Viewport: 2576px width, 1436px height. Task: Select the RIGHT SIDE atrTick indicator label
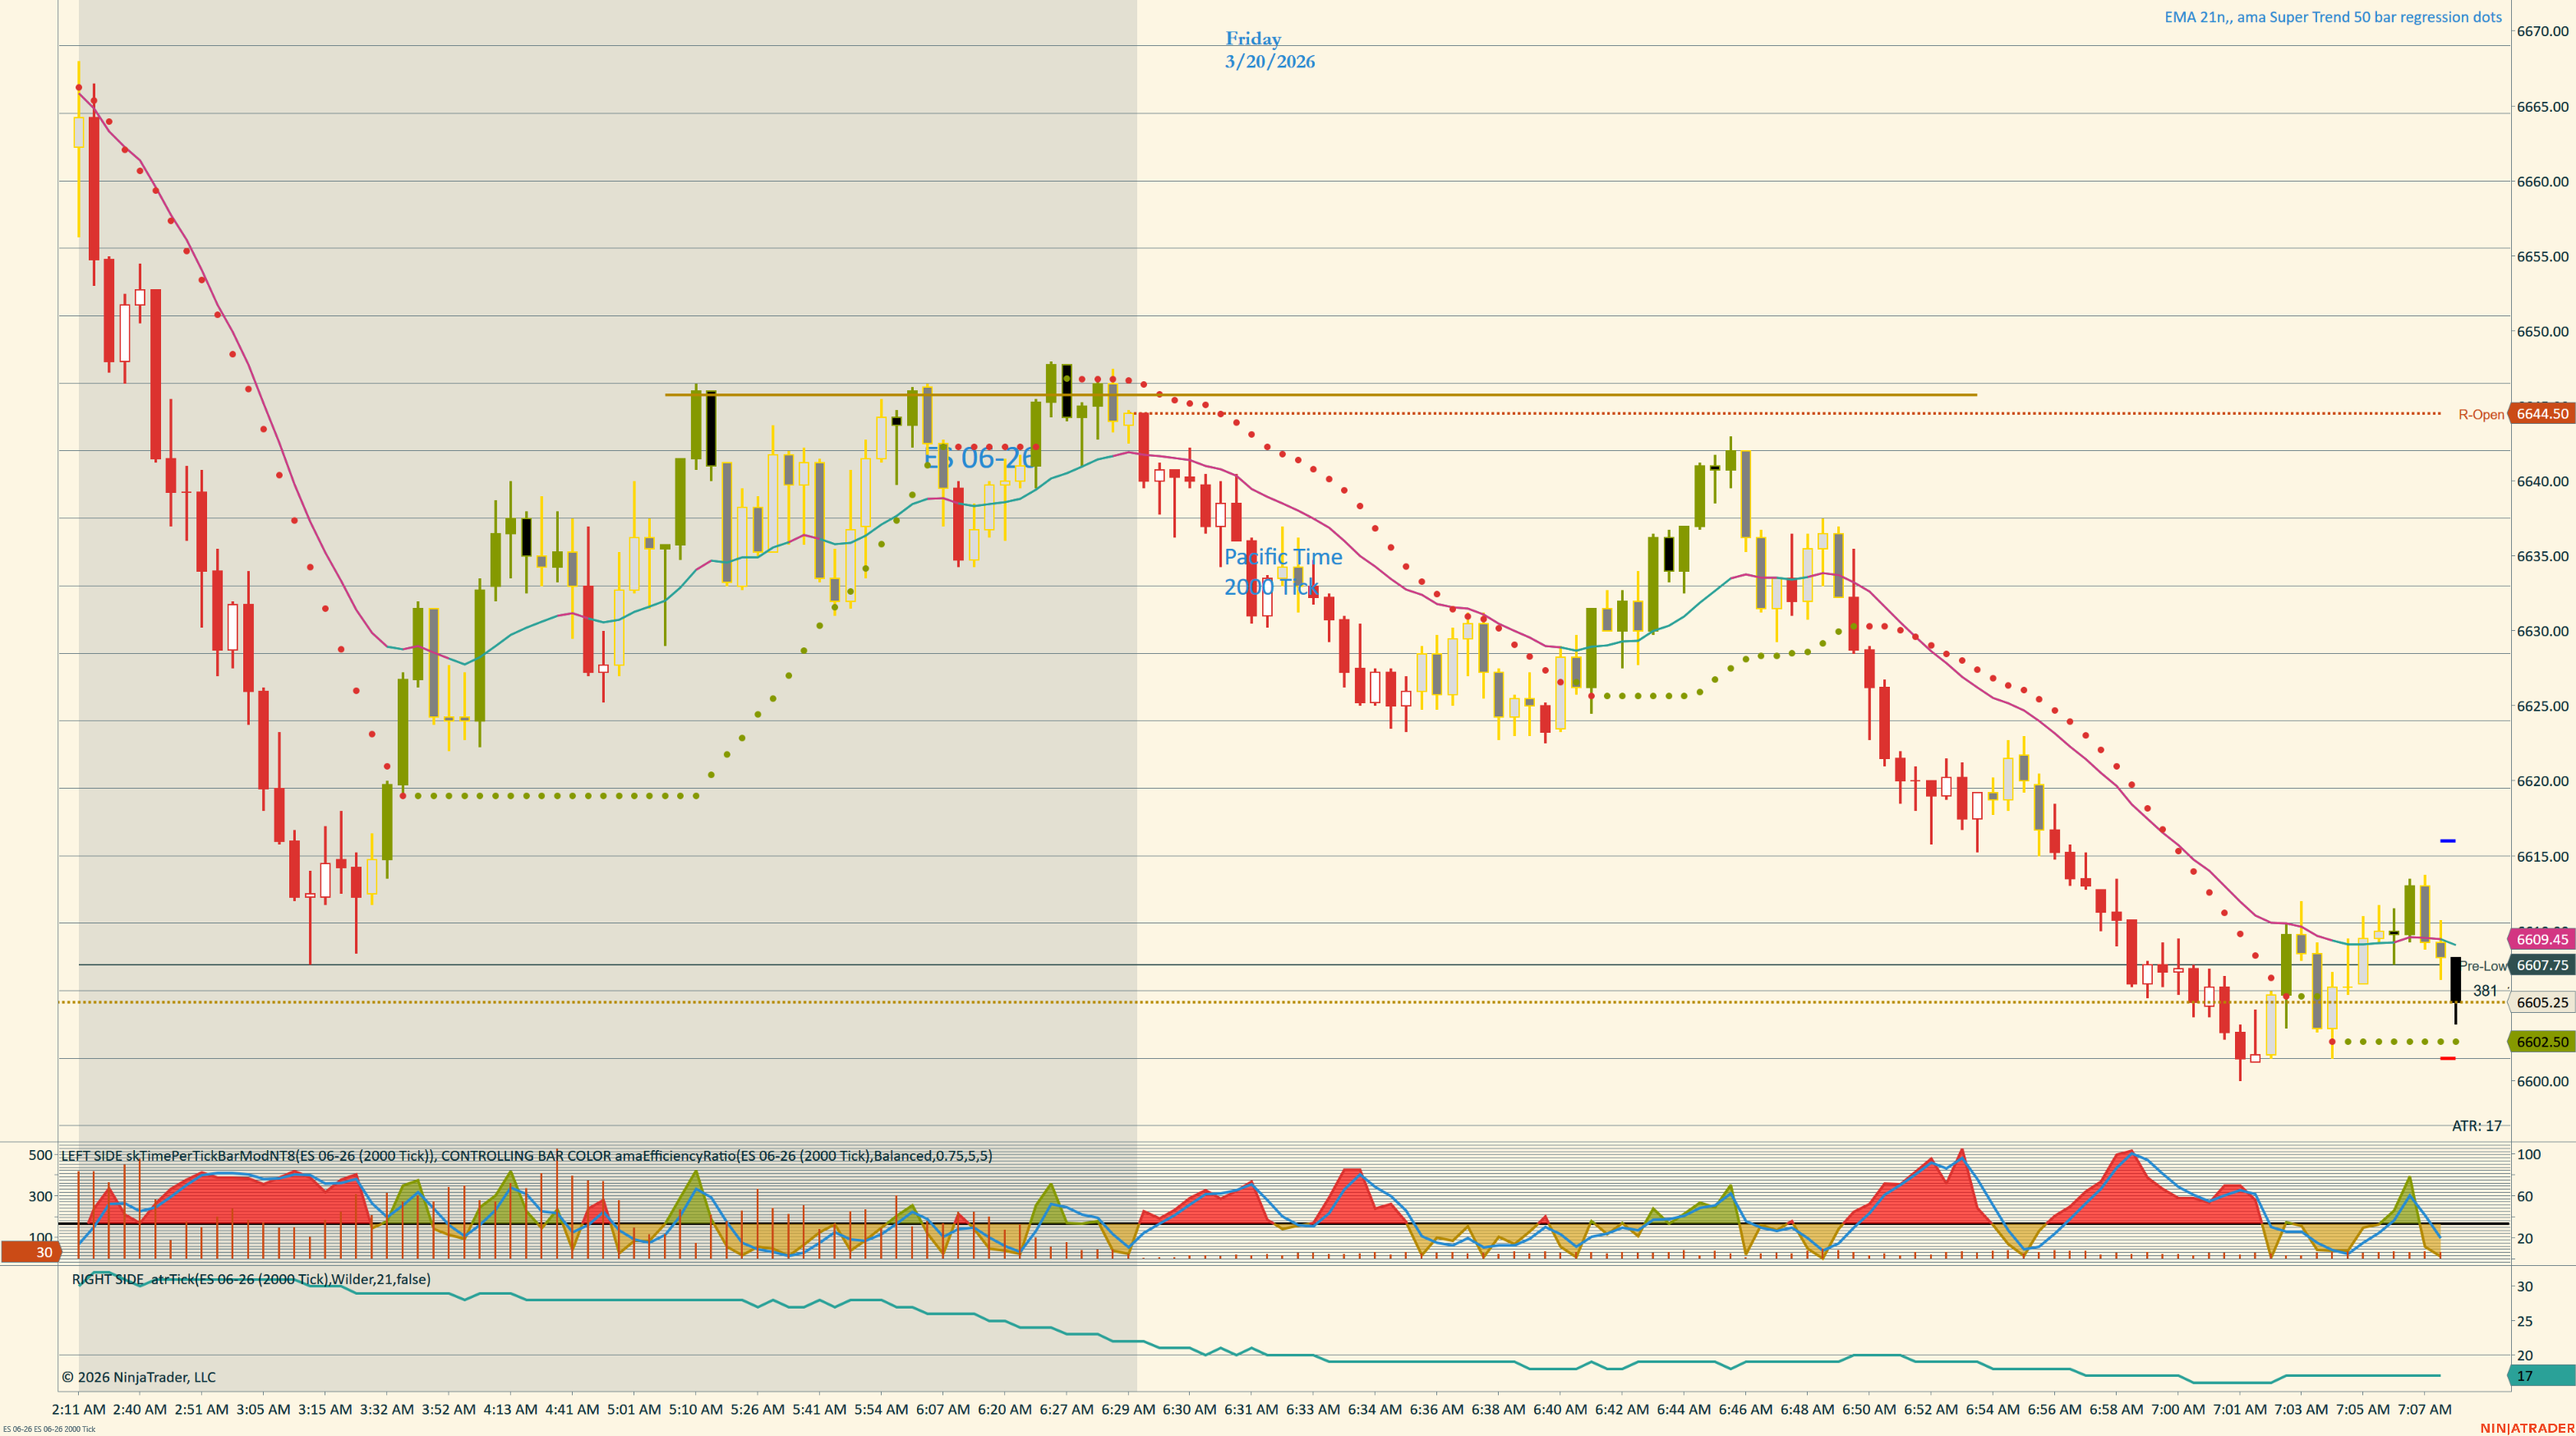click(x=251, y=1279)
